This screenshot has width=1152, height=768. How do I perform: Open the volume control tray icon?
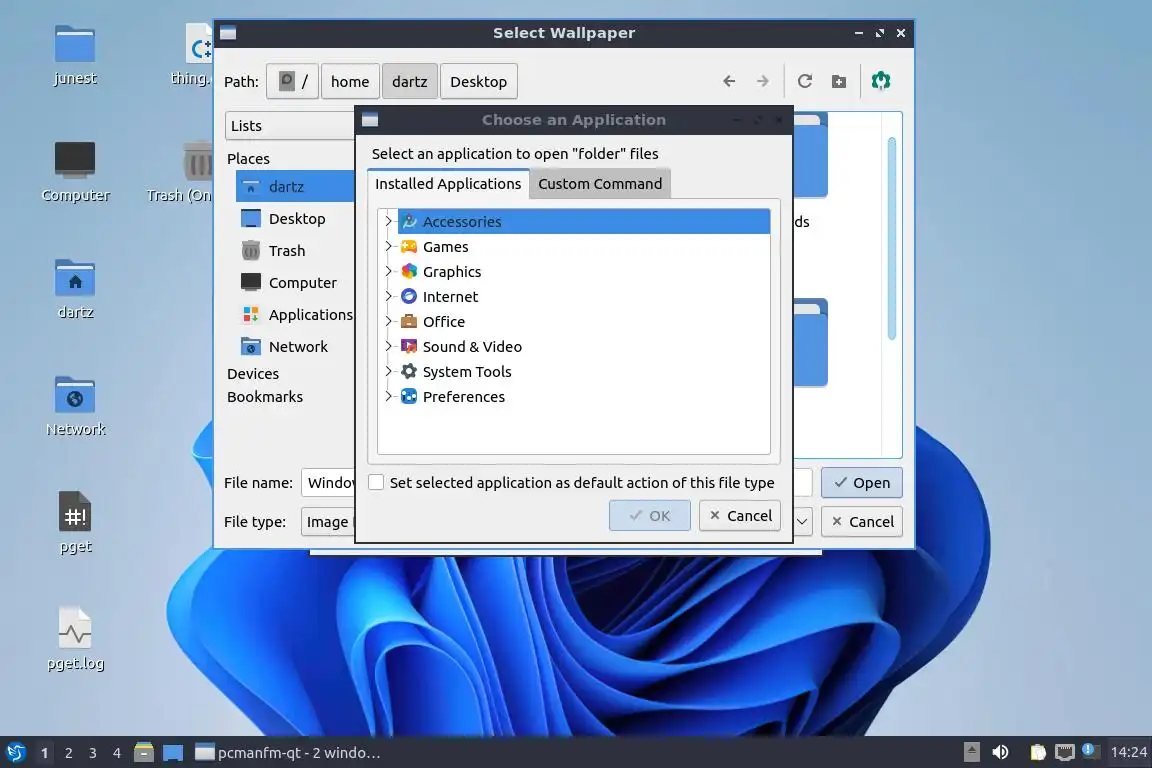pos(1000,752)
